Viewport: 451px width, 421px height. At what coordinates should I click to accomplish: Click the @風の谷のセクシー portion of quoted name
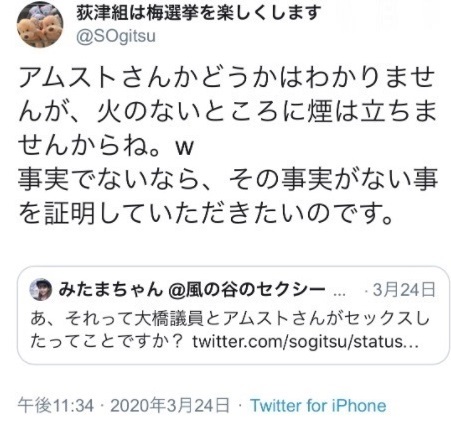tap(246, 289)
